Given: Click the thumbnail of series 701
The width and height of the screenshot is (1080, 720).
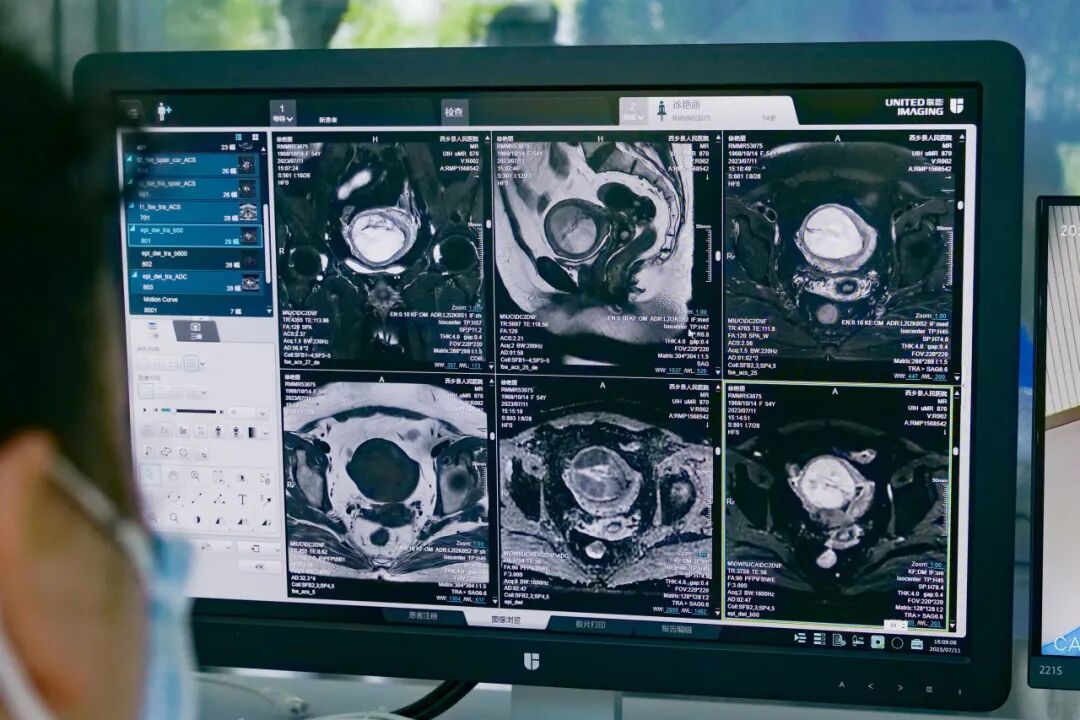Looking at the screenshot, I should pos(249,212).
